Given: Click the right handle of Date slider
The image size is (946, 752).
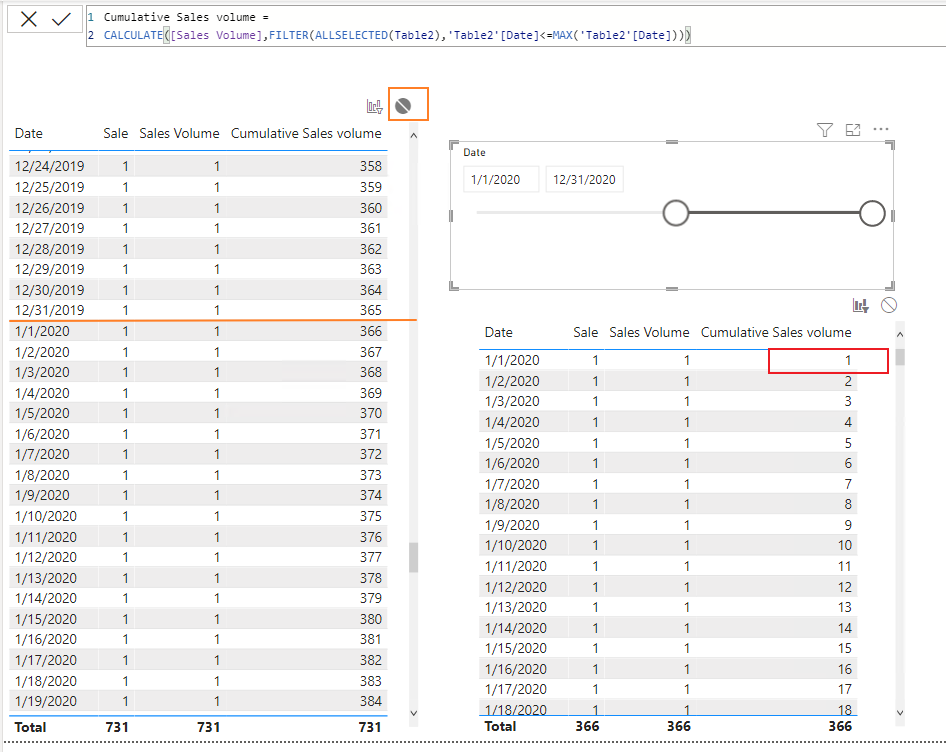Looking at the screenshot, I should pyautogui.click(x=872, y=213).
